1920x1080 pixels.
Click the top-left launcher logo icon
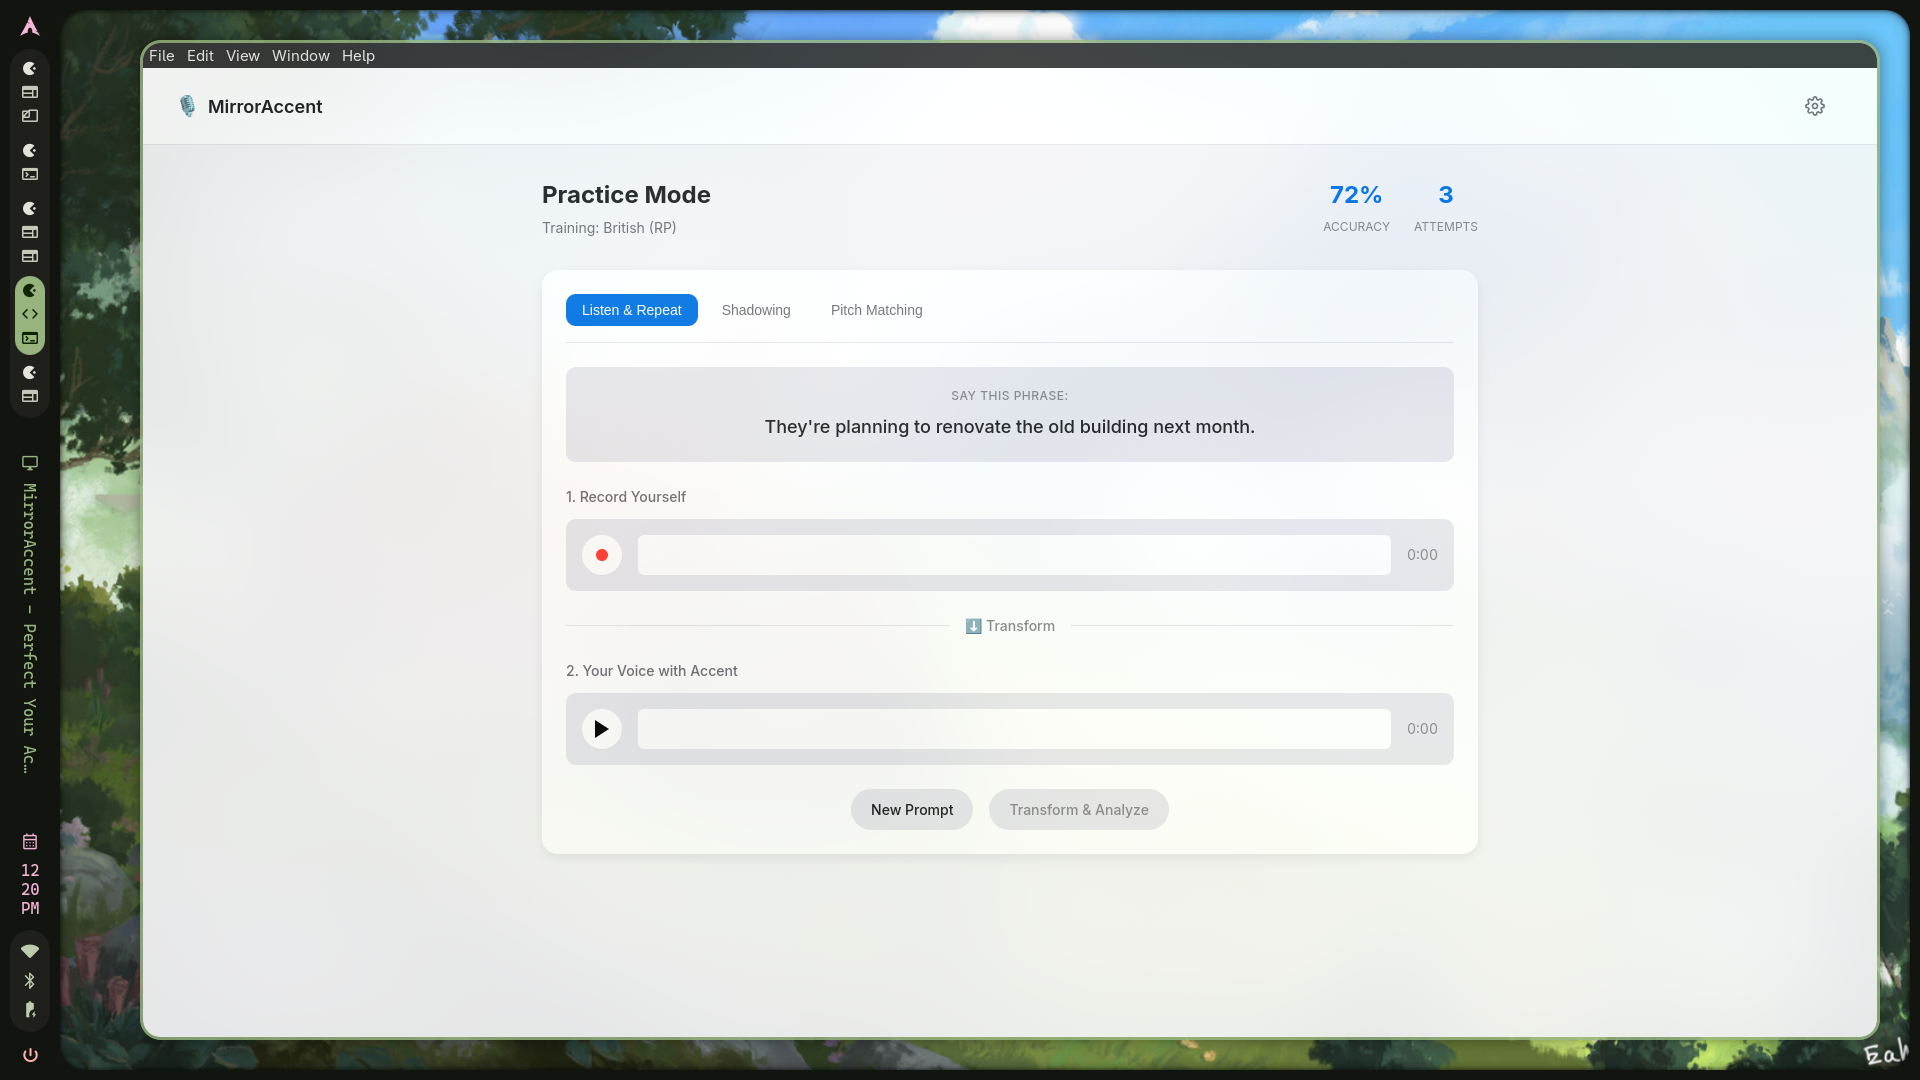(30, 27)
